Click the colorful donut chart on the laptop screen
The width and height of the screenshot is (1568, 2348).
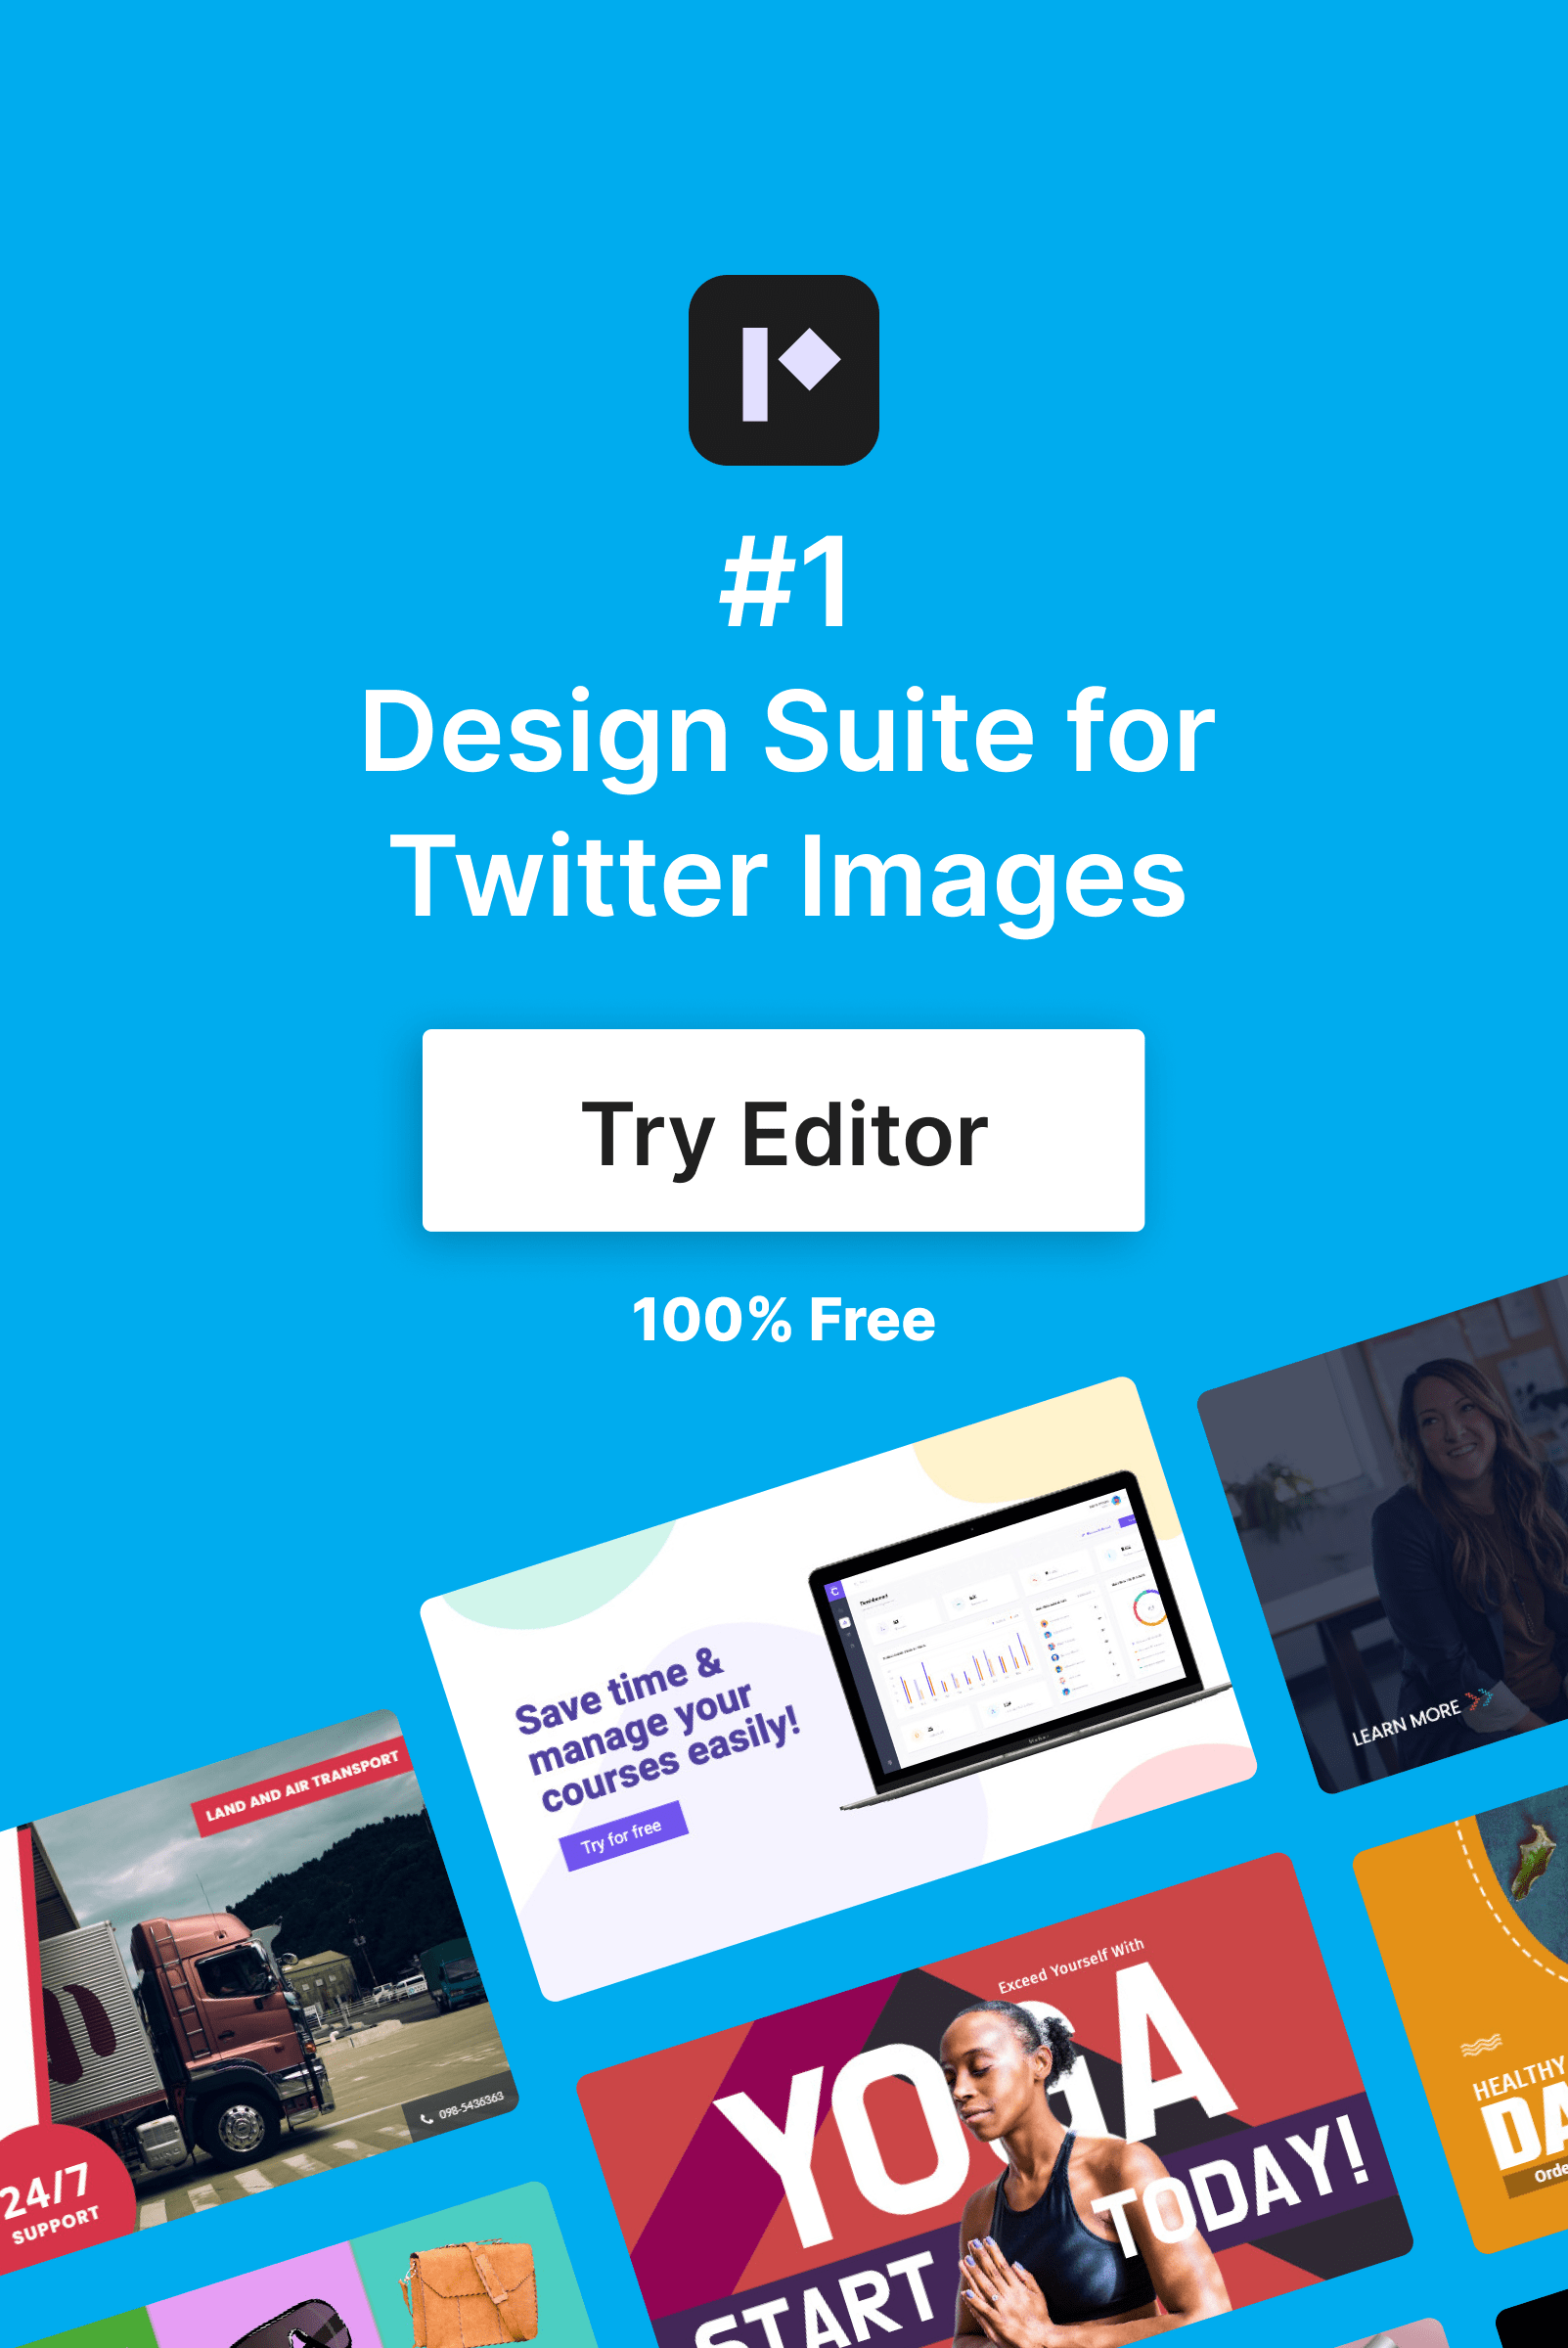1152,1608
